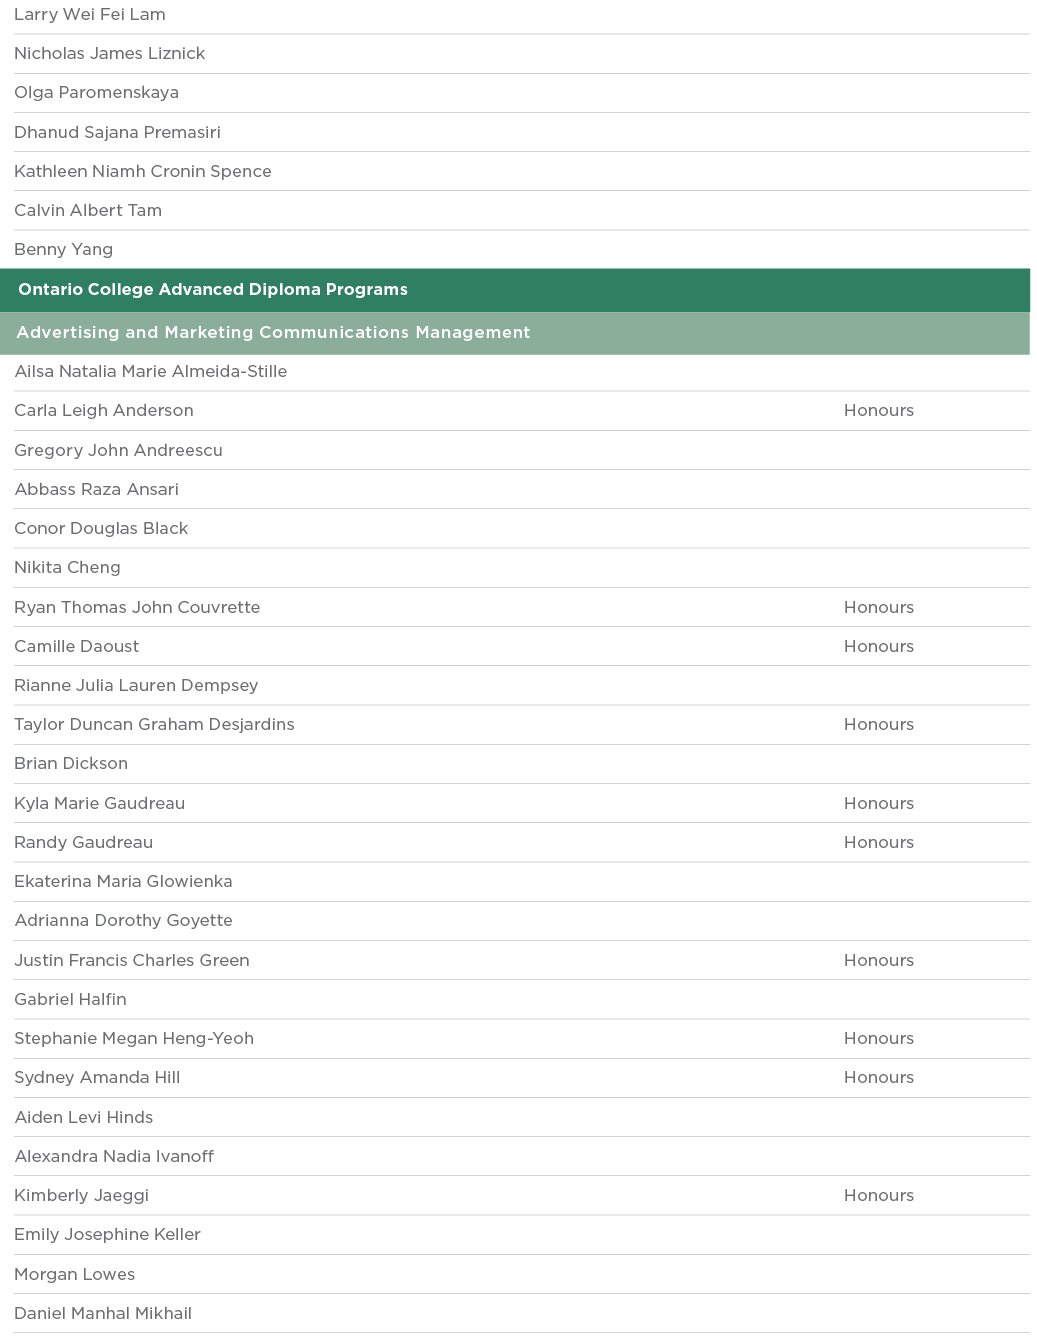Click the name Daniel Manhal Mikhail
1037x1338 pixels.
click(x=103, y=1314)
